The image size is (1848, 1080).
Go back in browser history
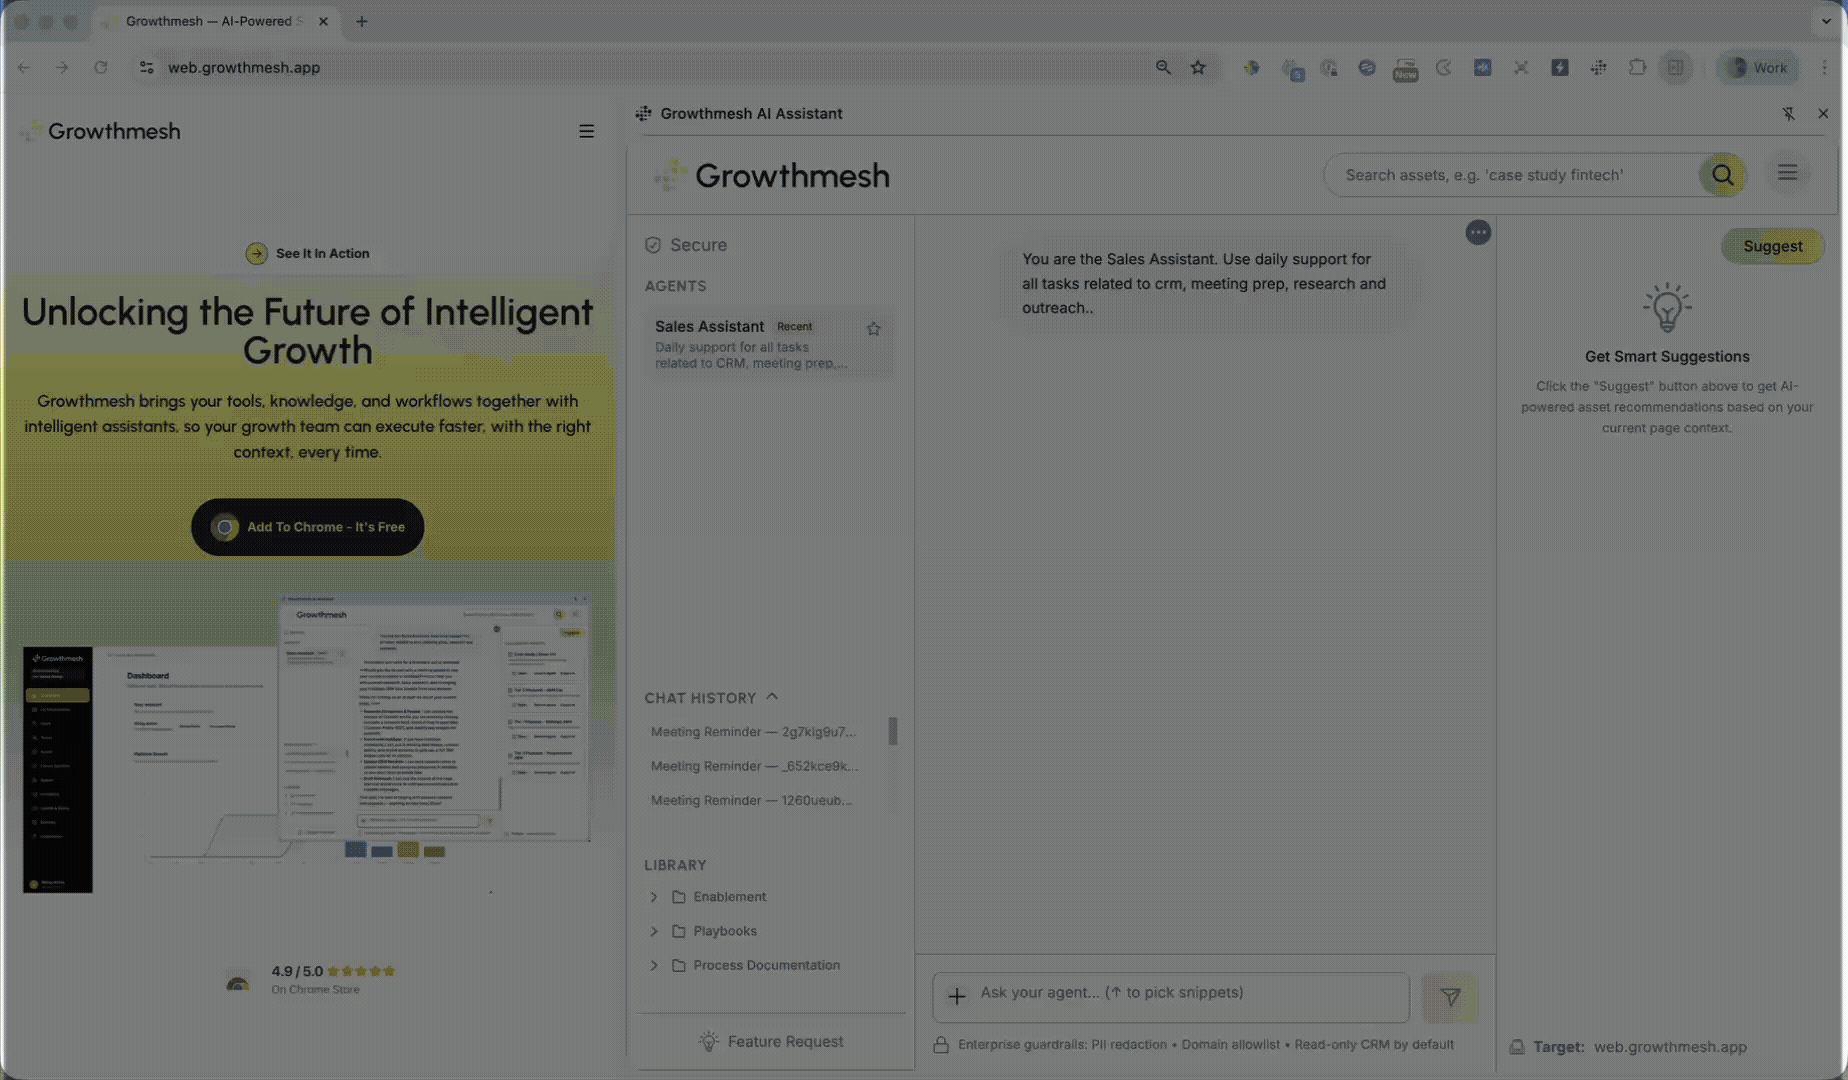pos(24,67)
